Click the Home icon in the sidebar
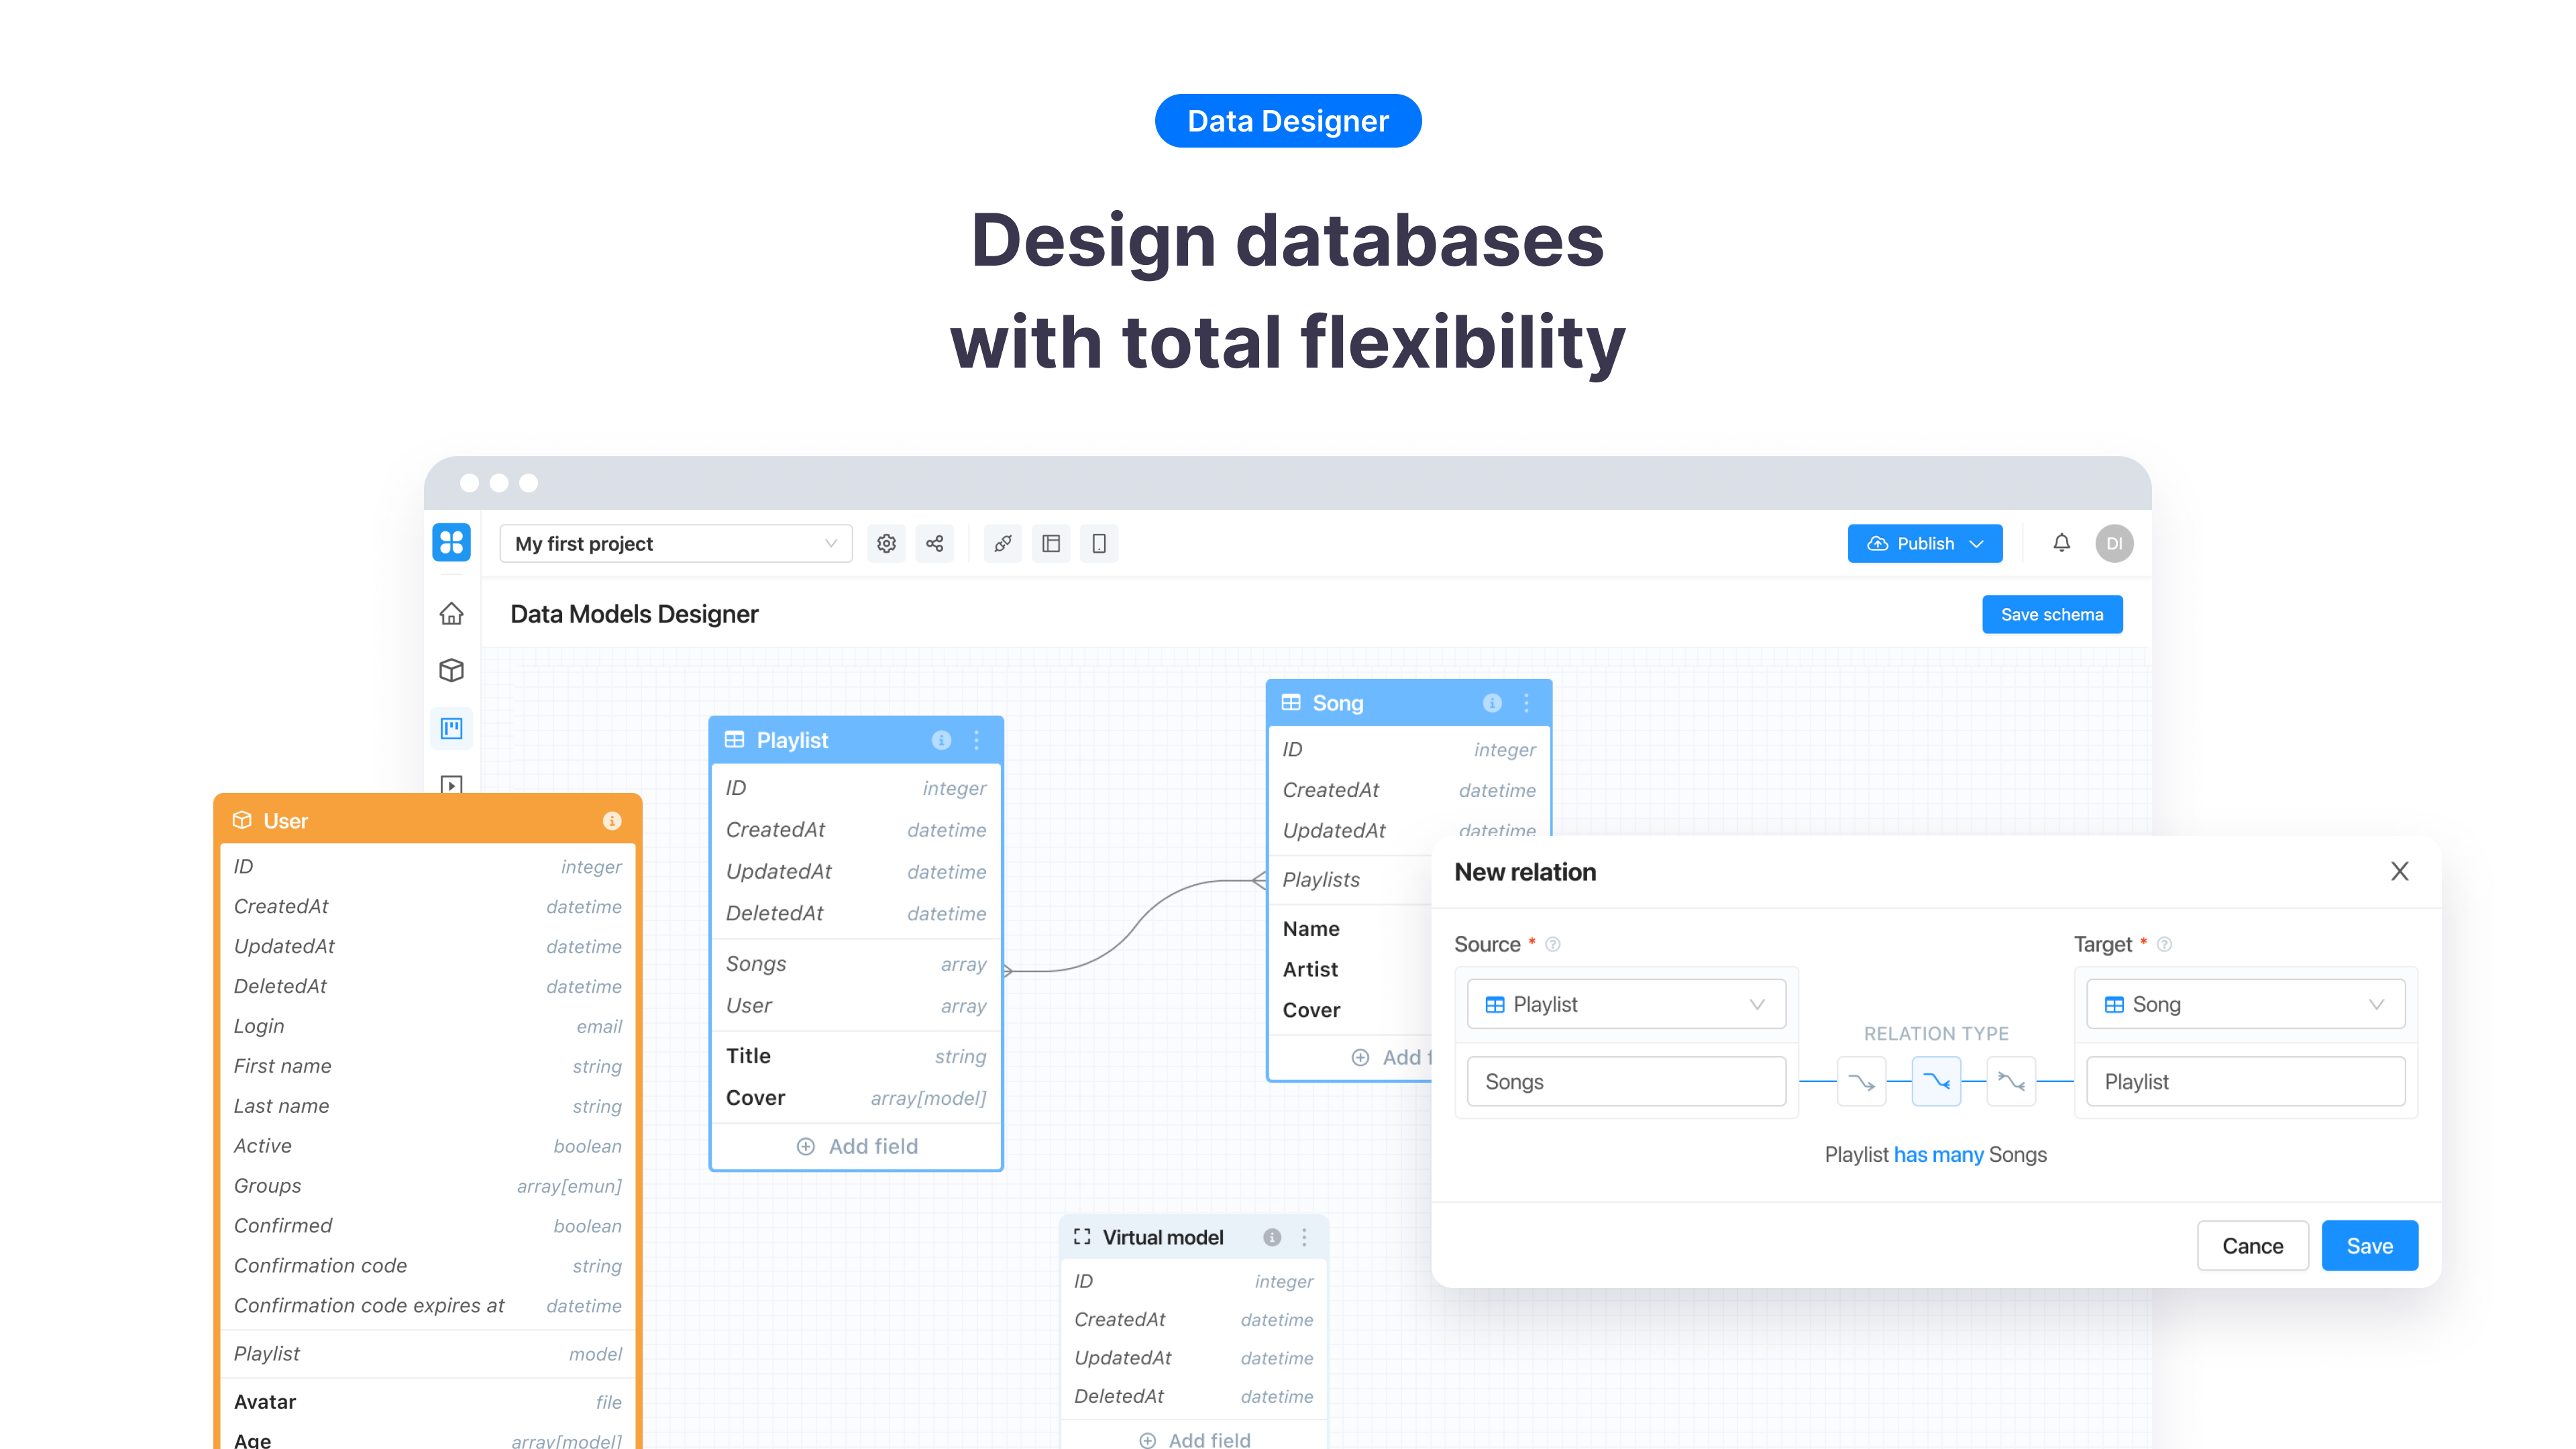 pyautogui.click(x=451, y=613)
